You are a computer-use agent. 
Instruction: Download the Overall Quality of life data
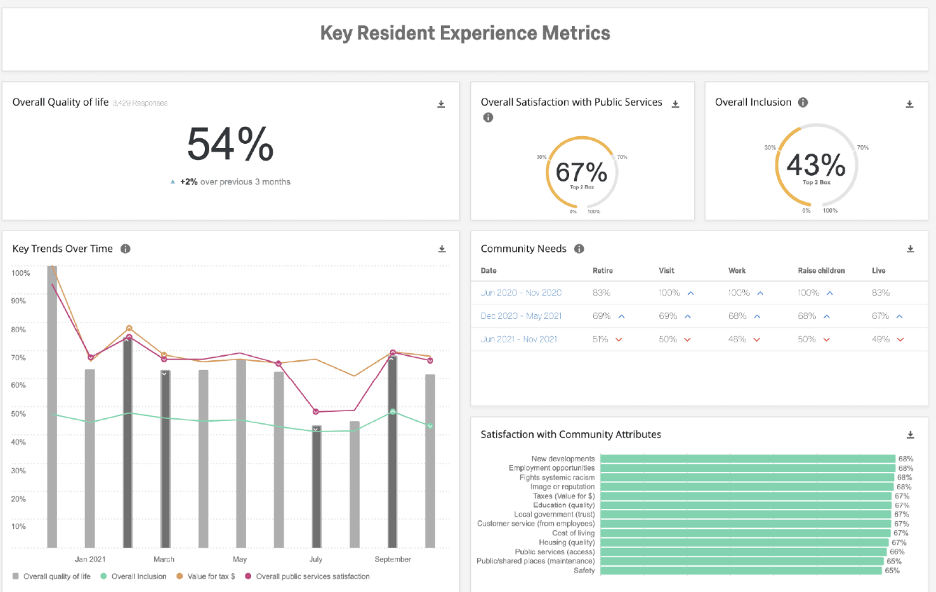(441, 104)
